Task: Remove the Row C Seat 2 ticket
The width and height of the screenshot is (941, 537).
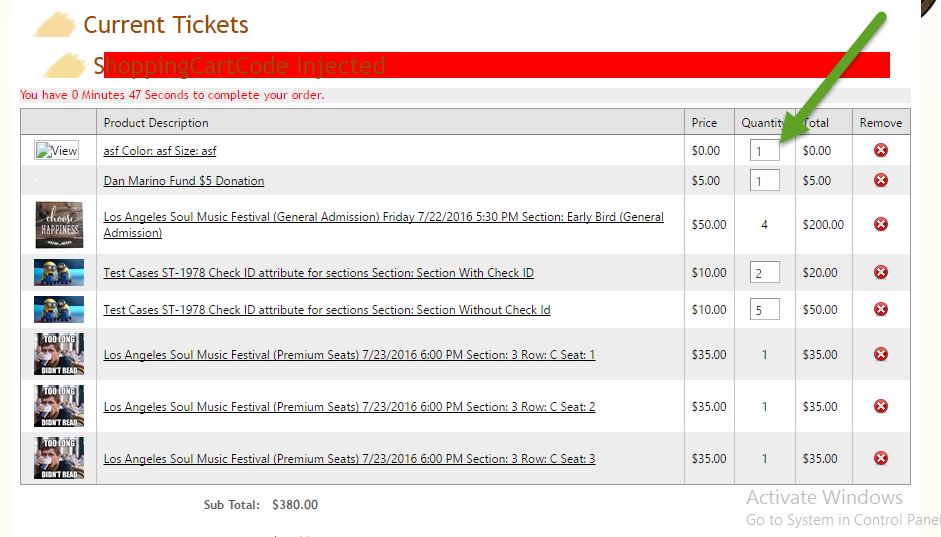Action: [881, 406]
